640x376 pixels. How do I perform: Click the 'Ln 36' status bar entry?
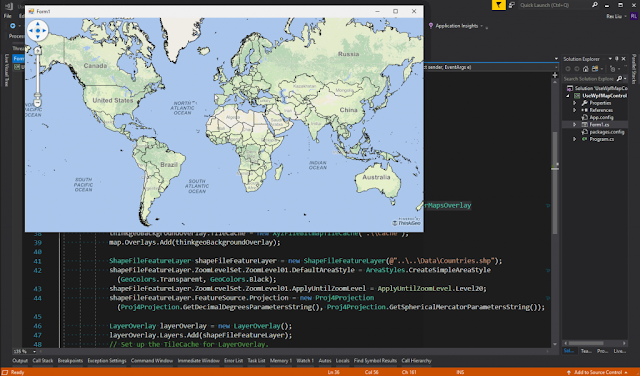point(333,372)
